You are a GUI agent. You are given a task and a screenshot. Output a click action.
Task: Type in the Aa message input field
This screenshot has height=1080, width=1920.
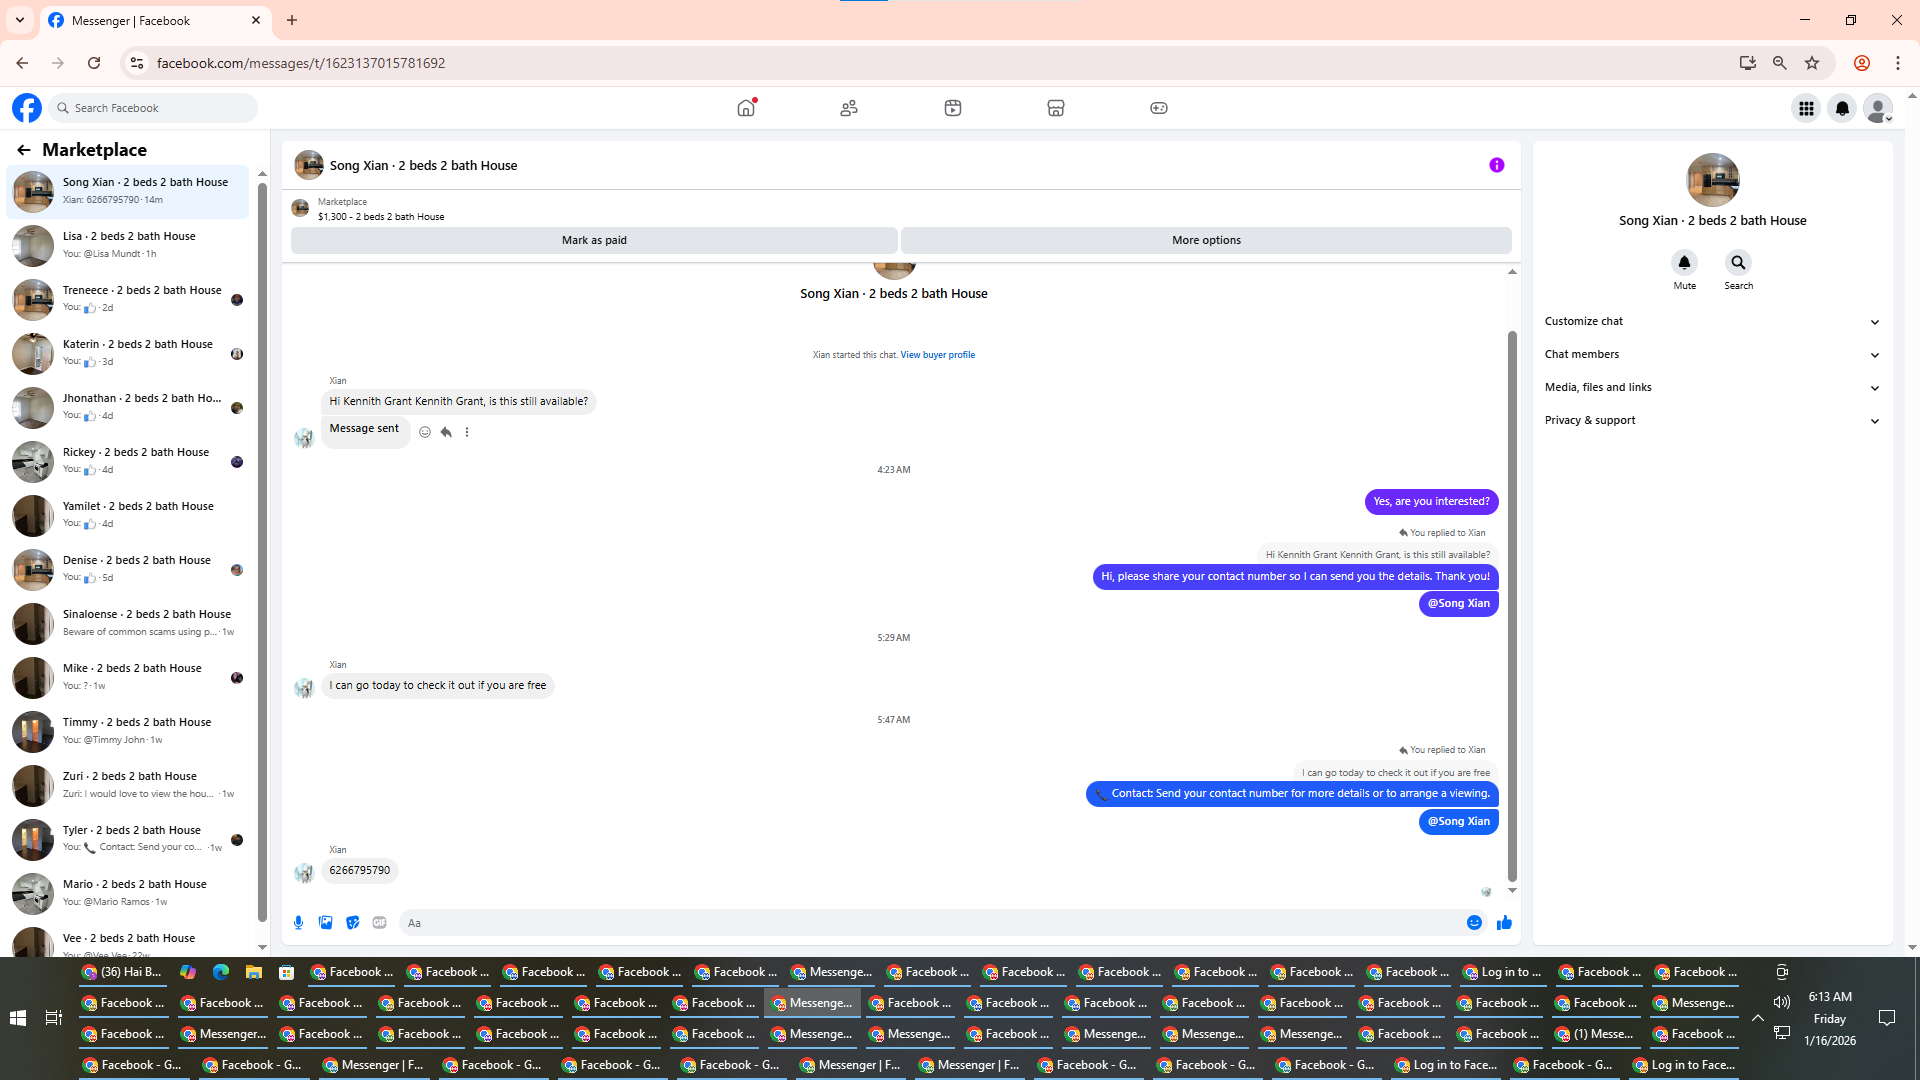point(930,922)
